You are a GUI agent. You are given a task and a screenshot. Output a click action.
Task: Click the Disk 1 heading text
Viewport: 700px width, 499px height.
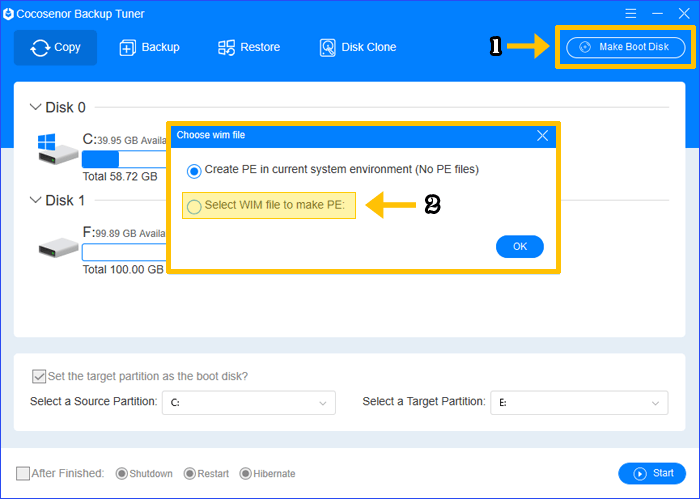[65, 200]
